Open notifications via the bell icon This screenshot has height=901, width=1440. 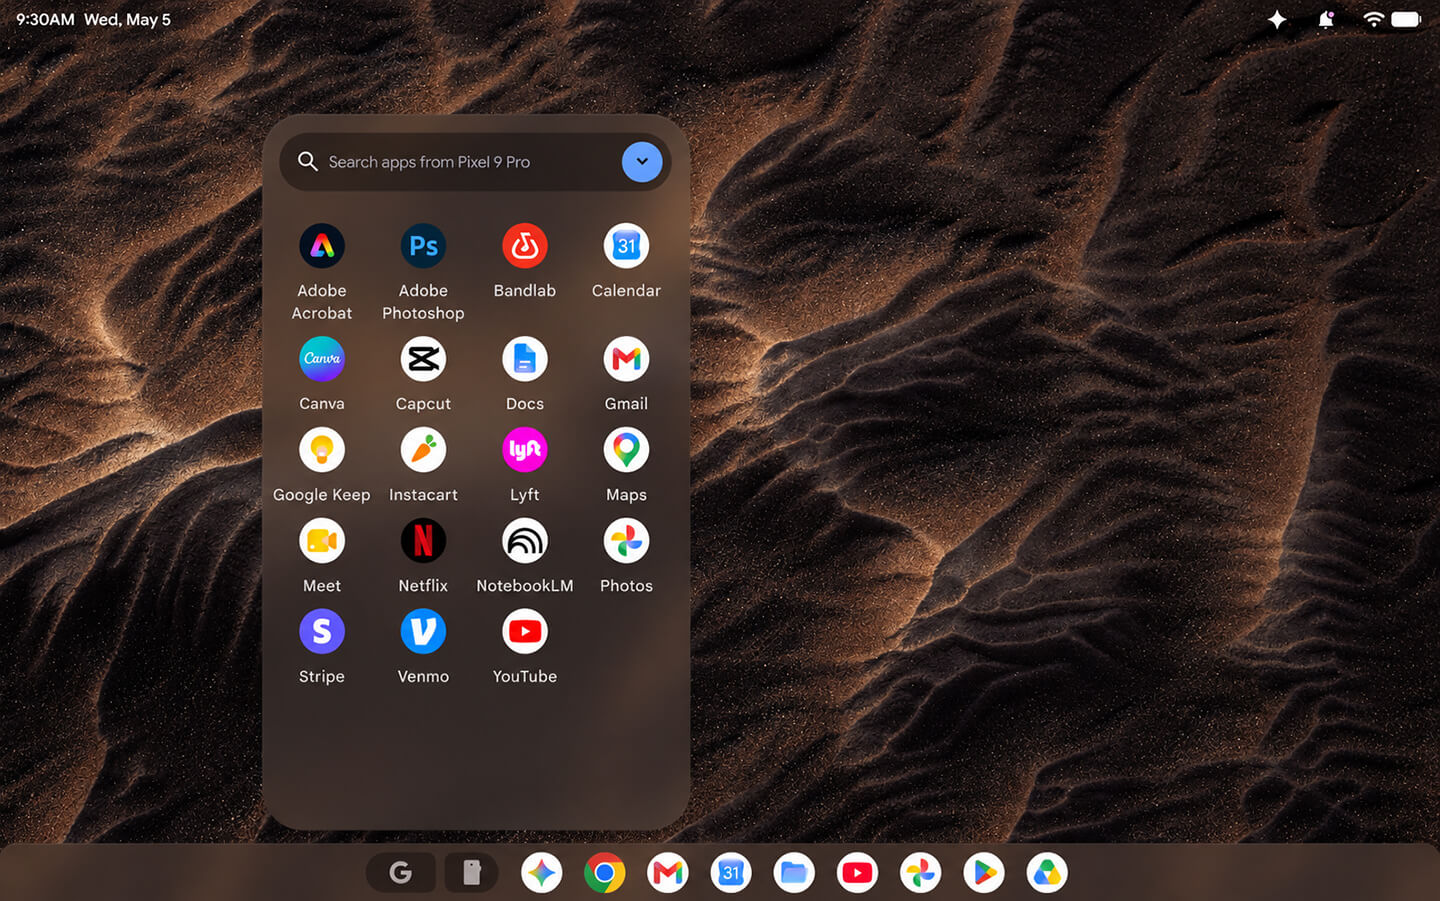pyautogui.click(x=1326, y=19)
